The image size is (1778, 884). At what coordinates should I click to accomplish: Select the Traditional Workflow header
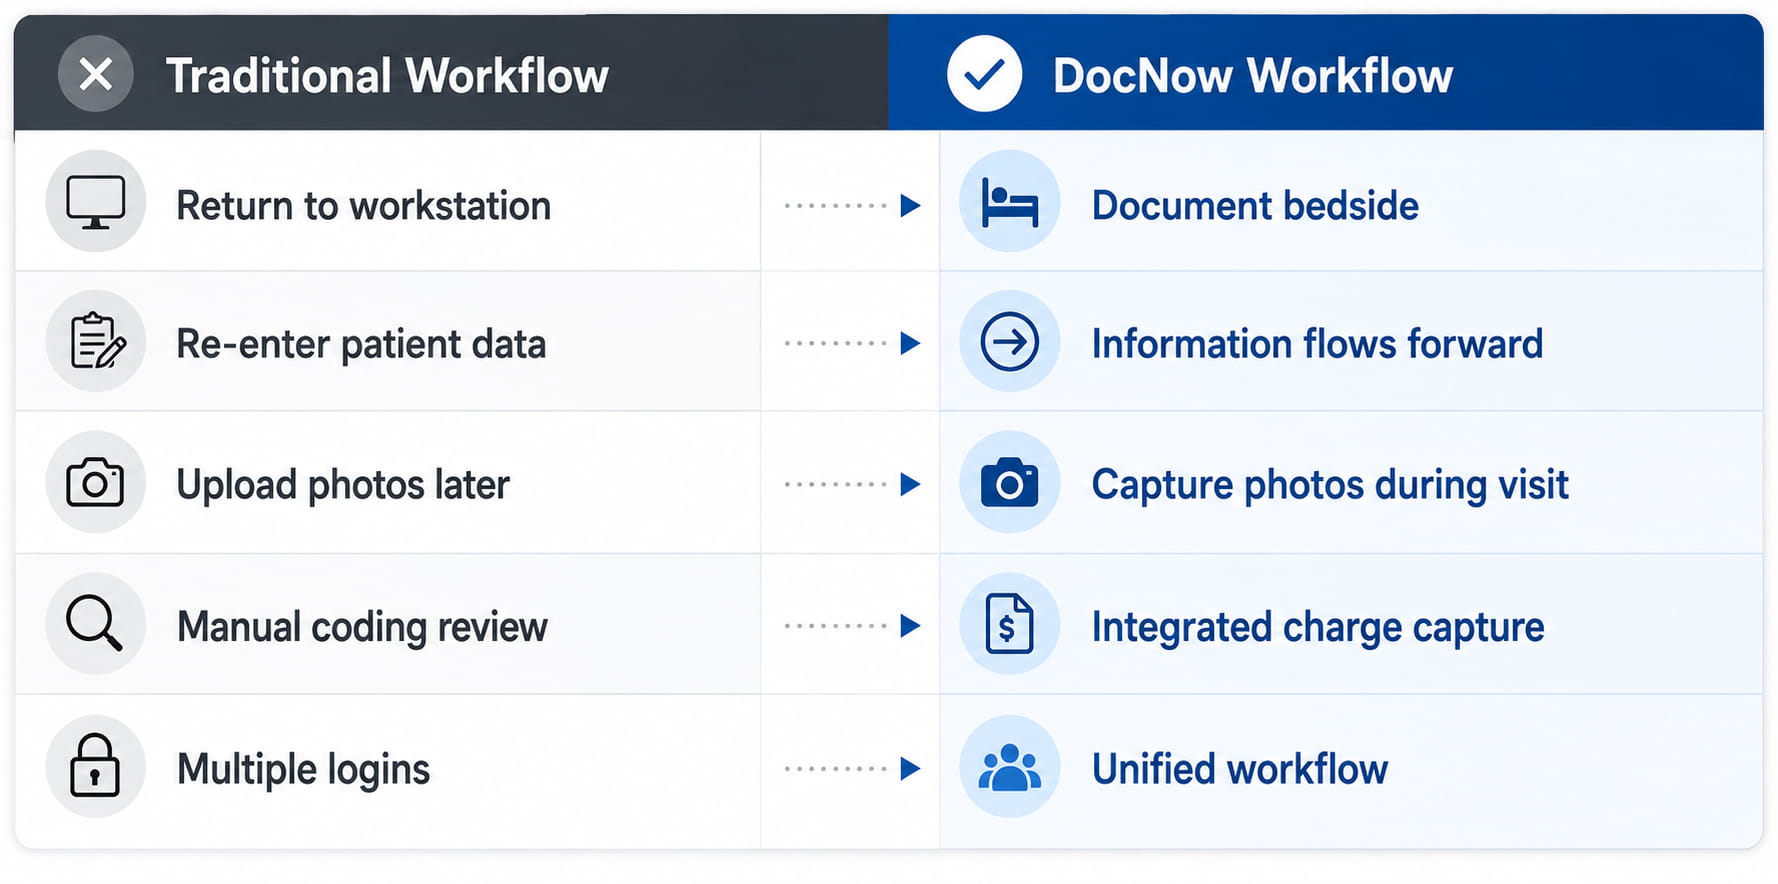[x=451, y=73]
